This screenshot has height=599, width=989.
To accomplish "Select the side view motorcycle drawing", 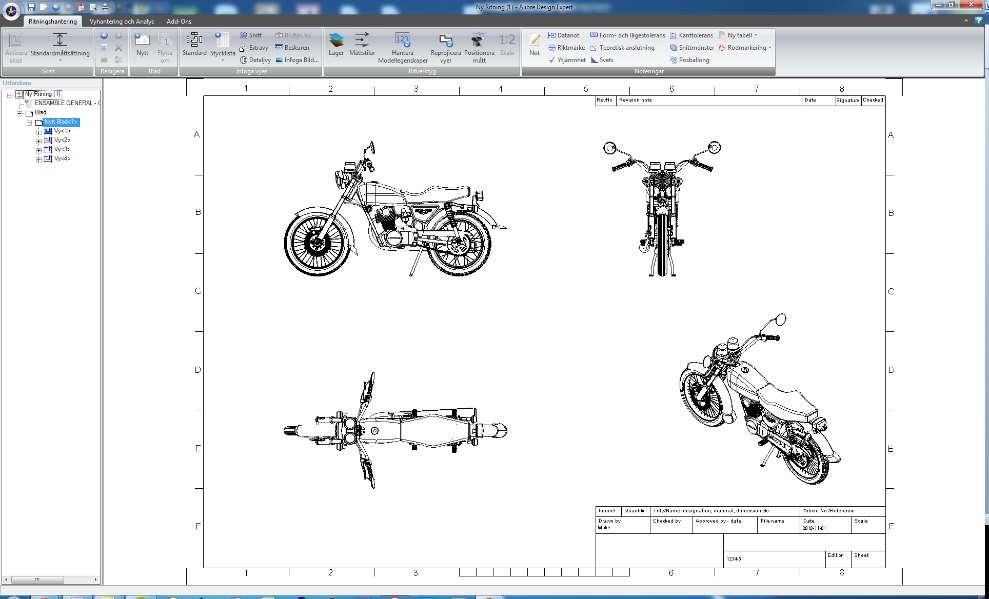I will coord(394,209).
